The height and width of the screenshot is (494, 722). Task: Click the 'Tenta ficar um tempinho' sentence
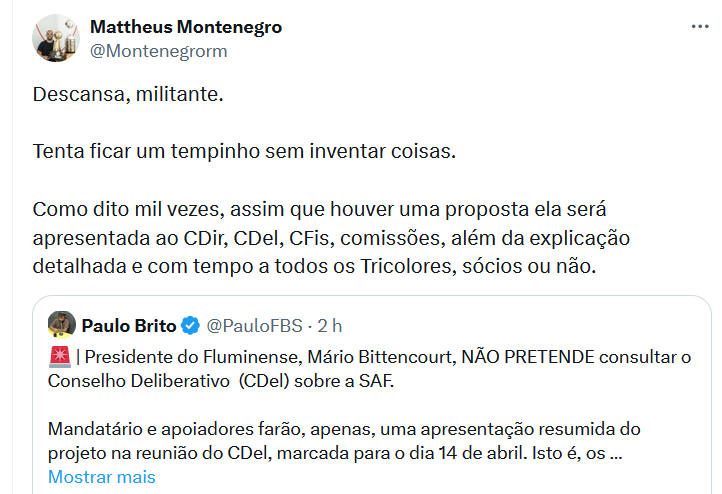tap(245, 151)
